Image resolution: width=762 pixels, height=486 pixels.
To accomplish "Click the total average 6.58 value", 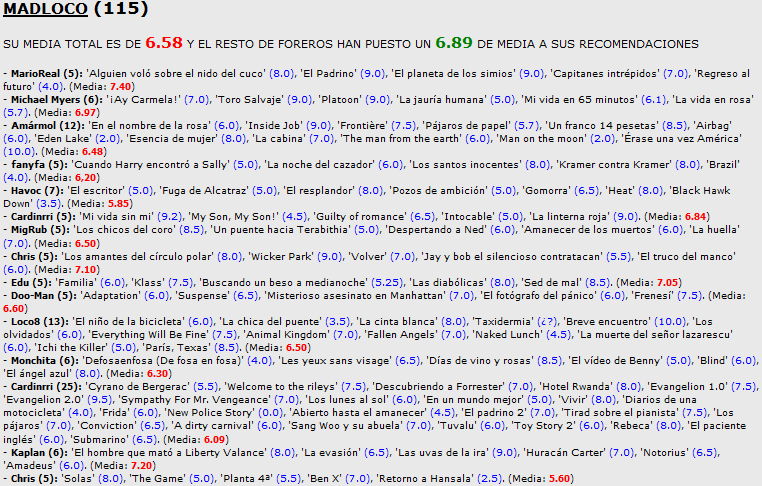I will click(x=164, y=43).
